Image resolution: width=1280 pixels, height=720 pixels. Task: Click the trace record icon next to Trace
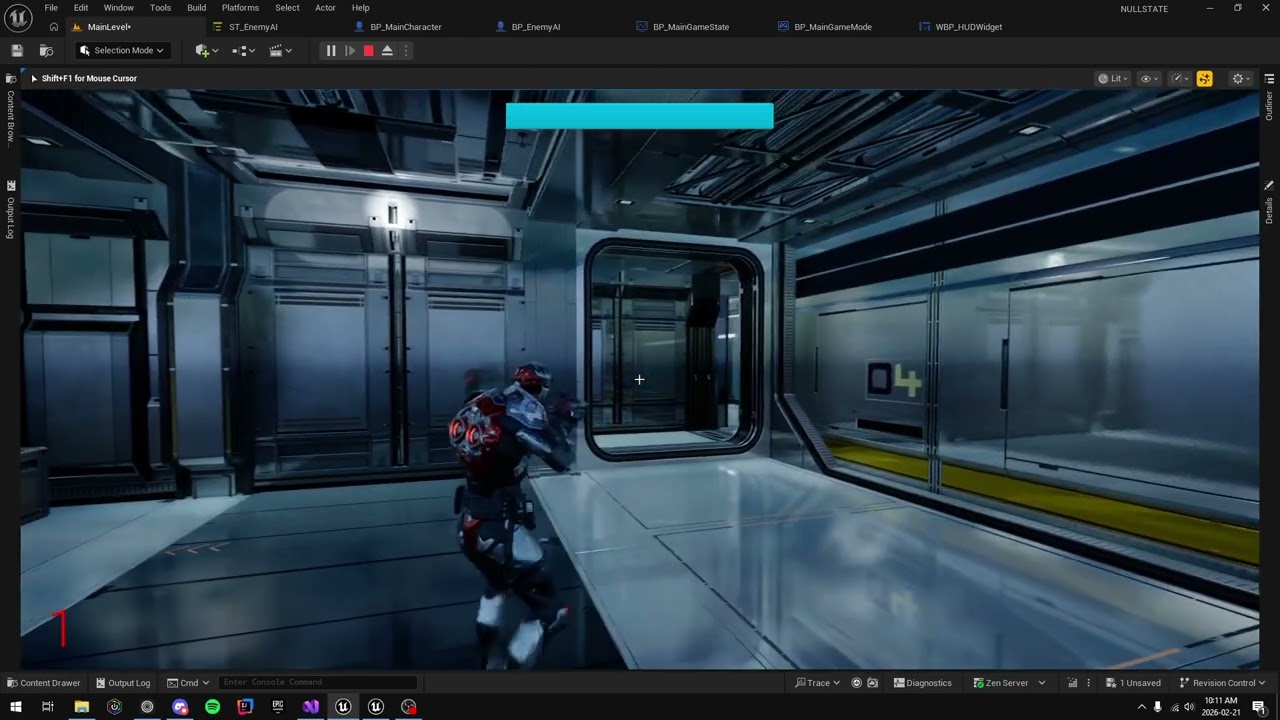point(856,683)
